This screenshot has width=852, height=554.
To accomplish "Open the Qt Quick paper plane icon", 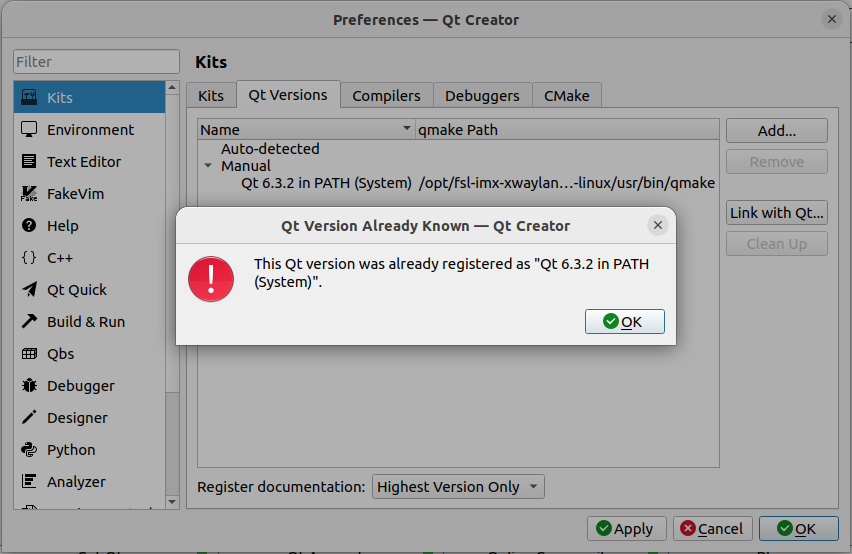I will click(29, 290).
